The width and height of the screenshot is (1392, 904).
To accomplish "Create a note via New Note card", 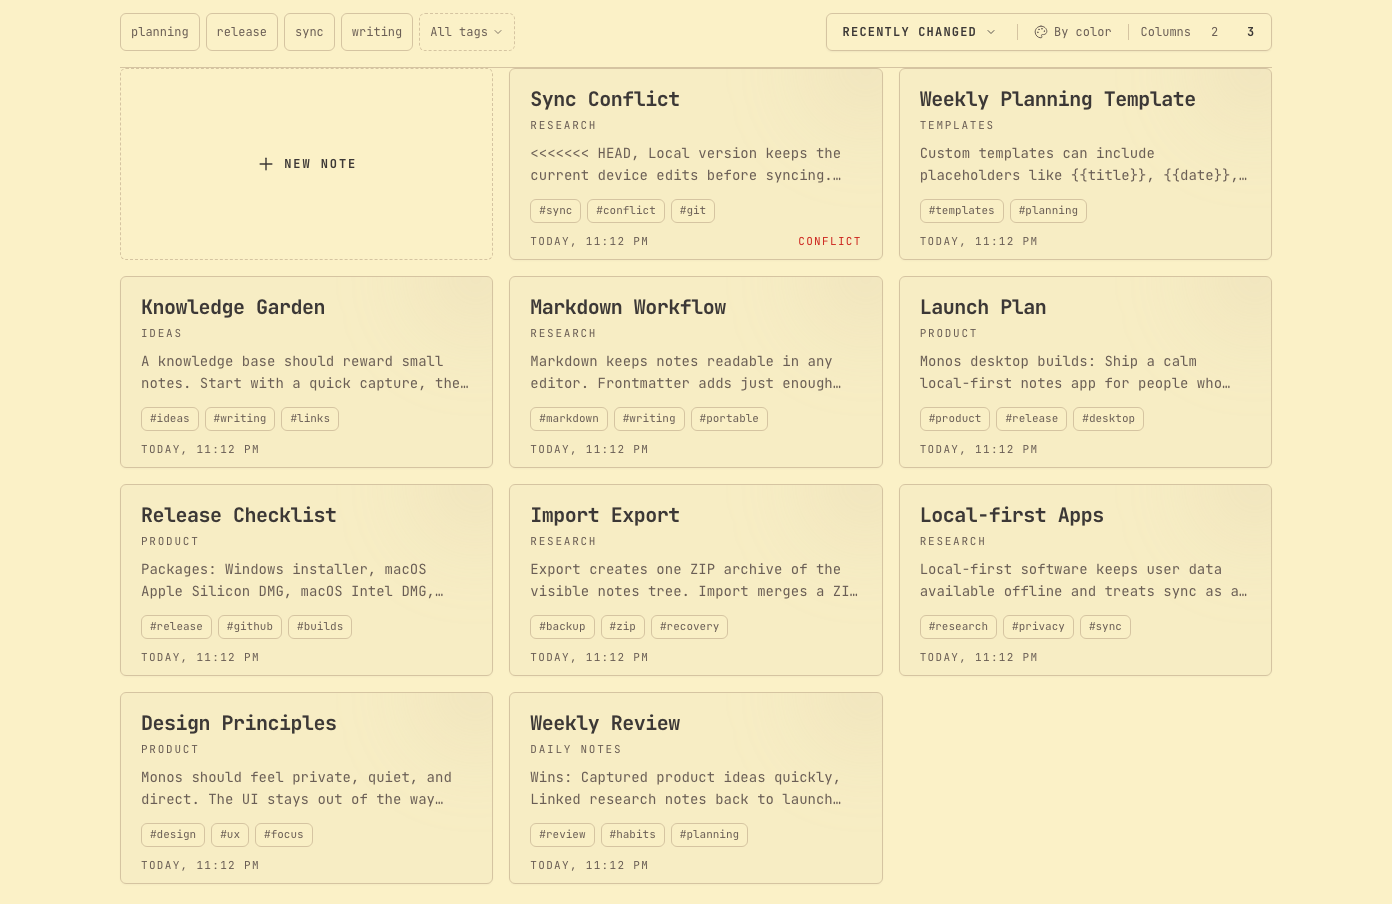I will click(306, 164).
